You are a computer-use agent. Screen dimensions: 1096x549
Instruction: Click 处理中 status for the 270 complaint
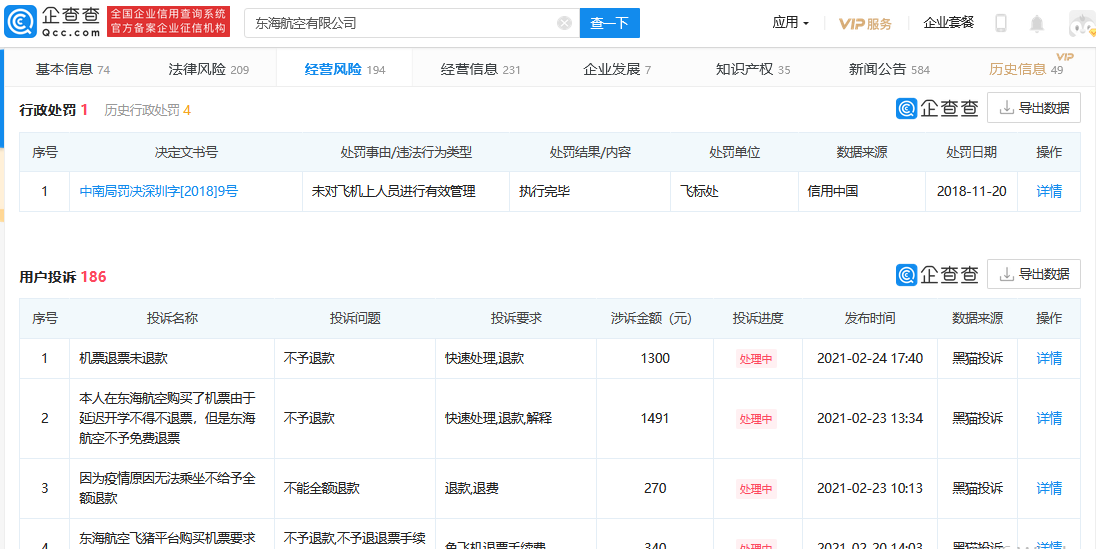(x=756, y=489)
